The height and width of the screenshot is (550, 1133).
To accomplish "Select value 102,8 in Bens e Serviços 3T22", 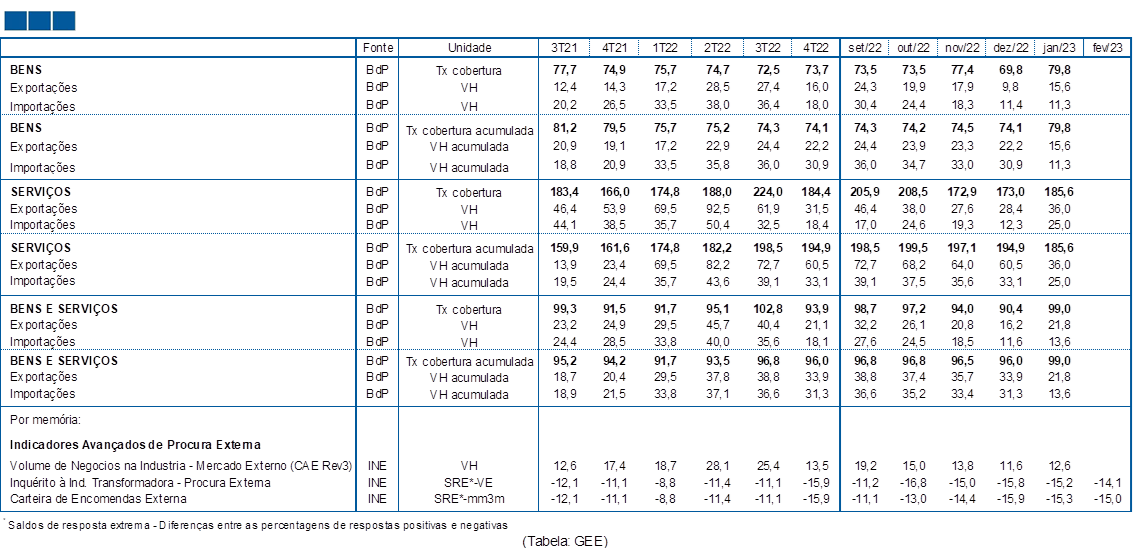I will 767,309.
